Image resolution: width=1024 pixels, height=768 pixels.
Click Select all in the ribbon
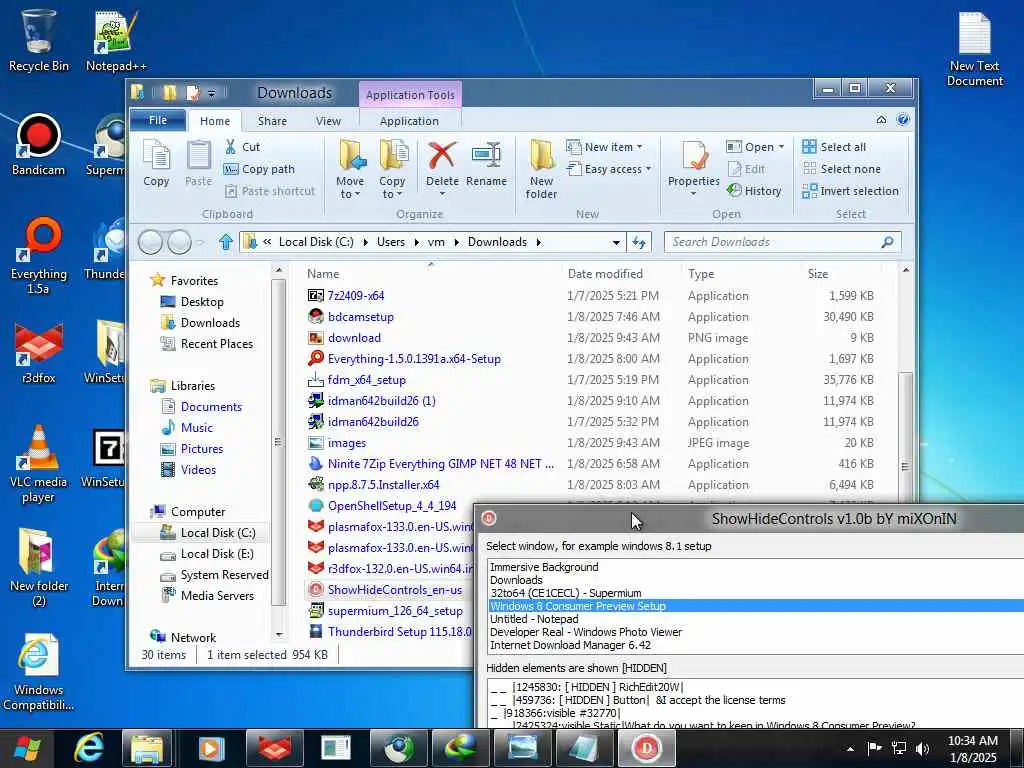(835, 147)
